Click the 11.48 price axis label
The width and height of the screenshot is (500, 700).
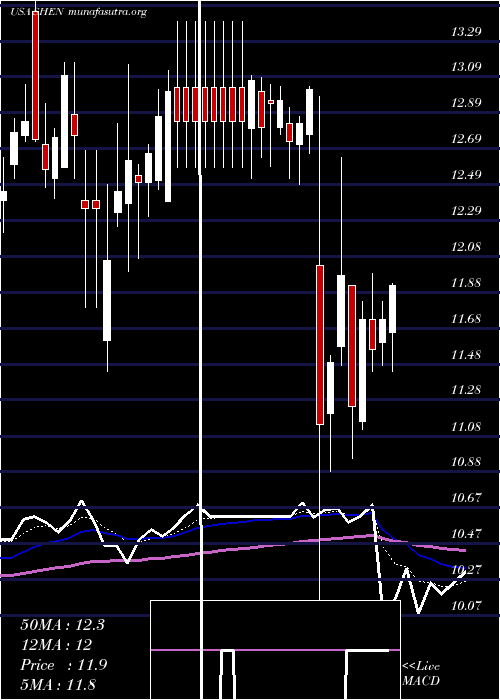[466, 355]
